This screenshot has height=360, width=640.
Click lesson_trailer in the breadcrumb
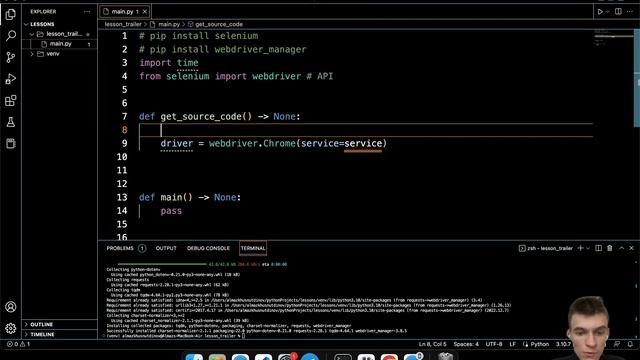tap(123, 24)
